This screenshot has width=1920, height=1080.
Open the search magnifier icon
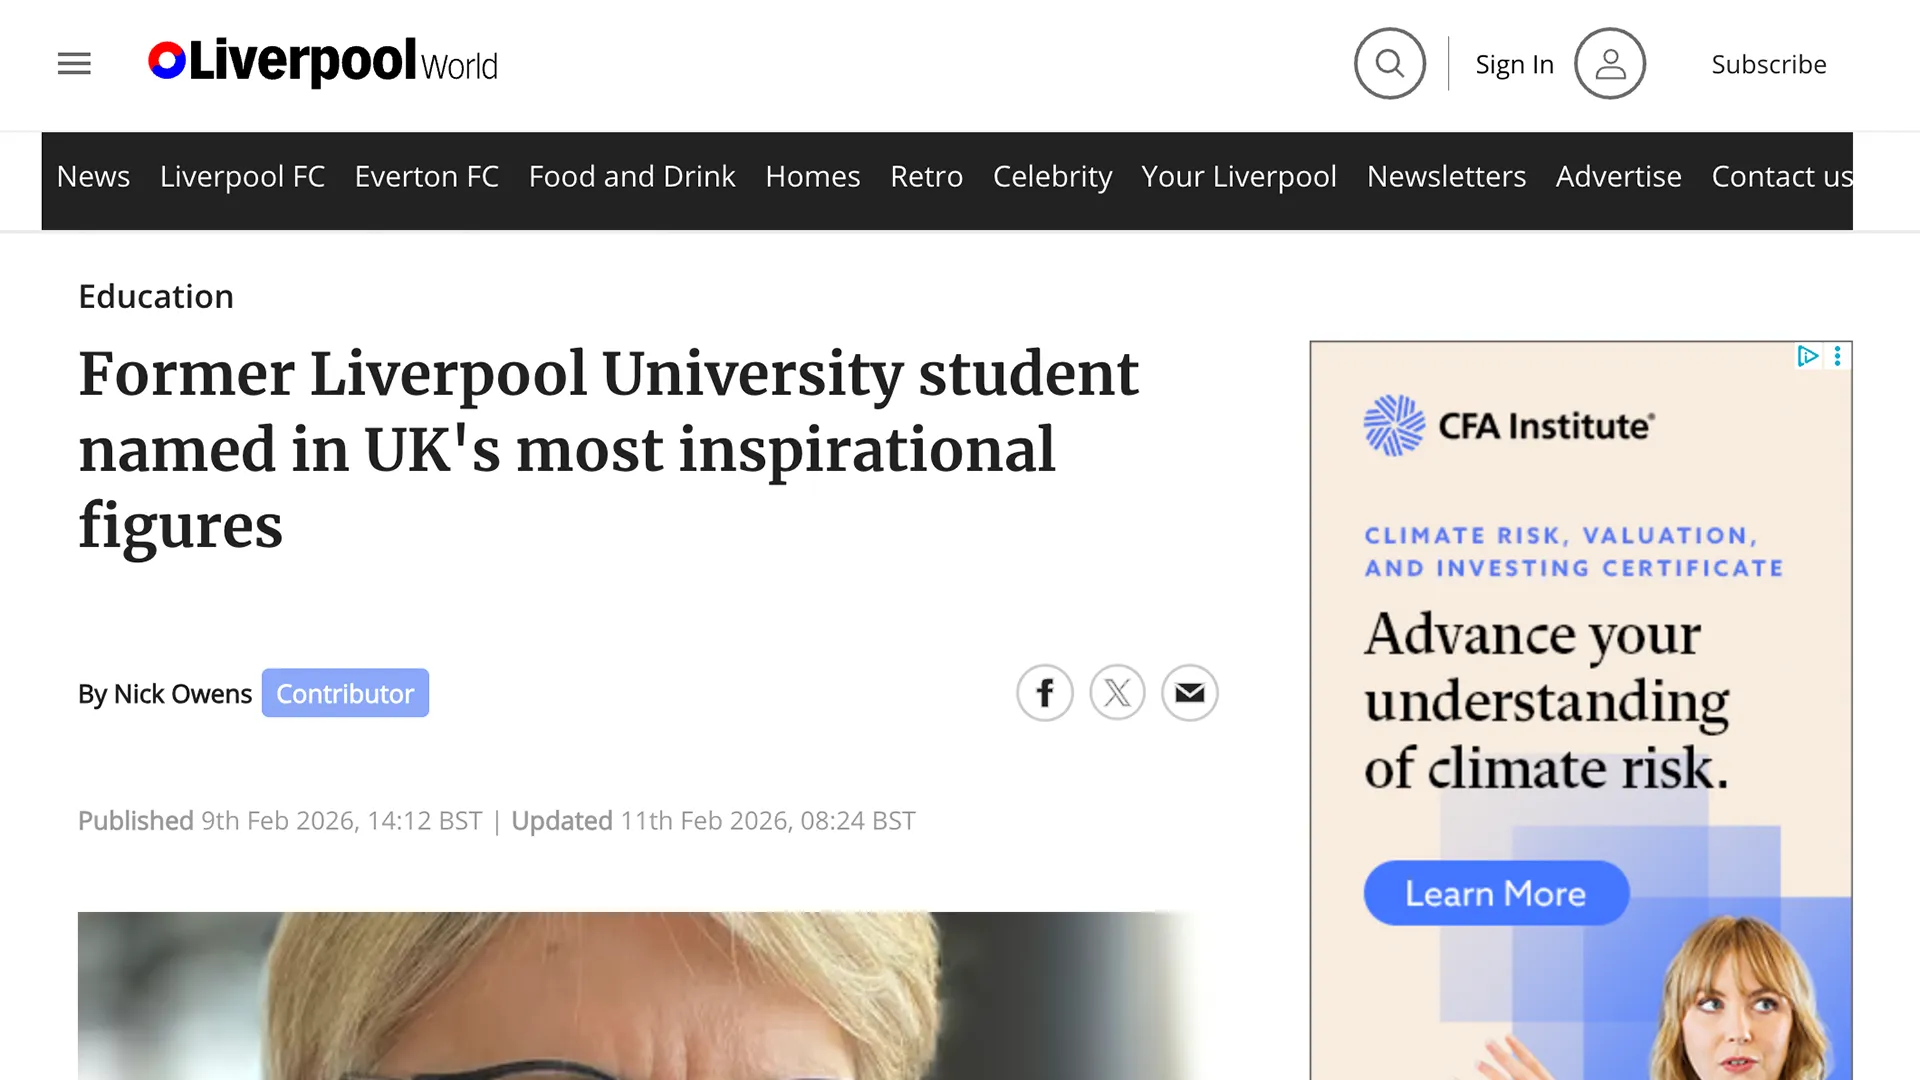pyautogui.click(x=1389, y=64)
